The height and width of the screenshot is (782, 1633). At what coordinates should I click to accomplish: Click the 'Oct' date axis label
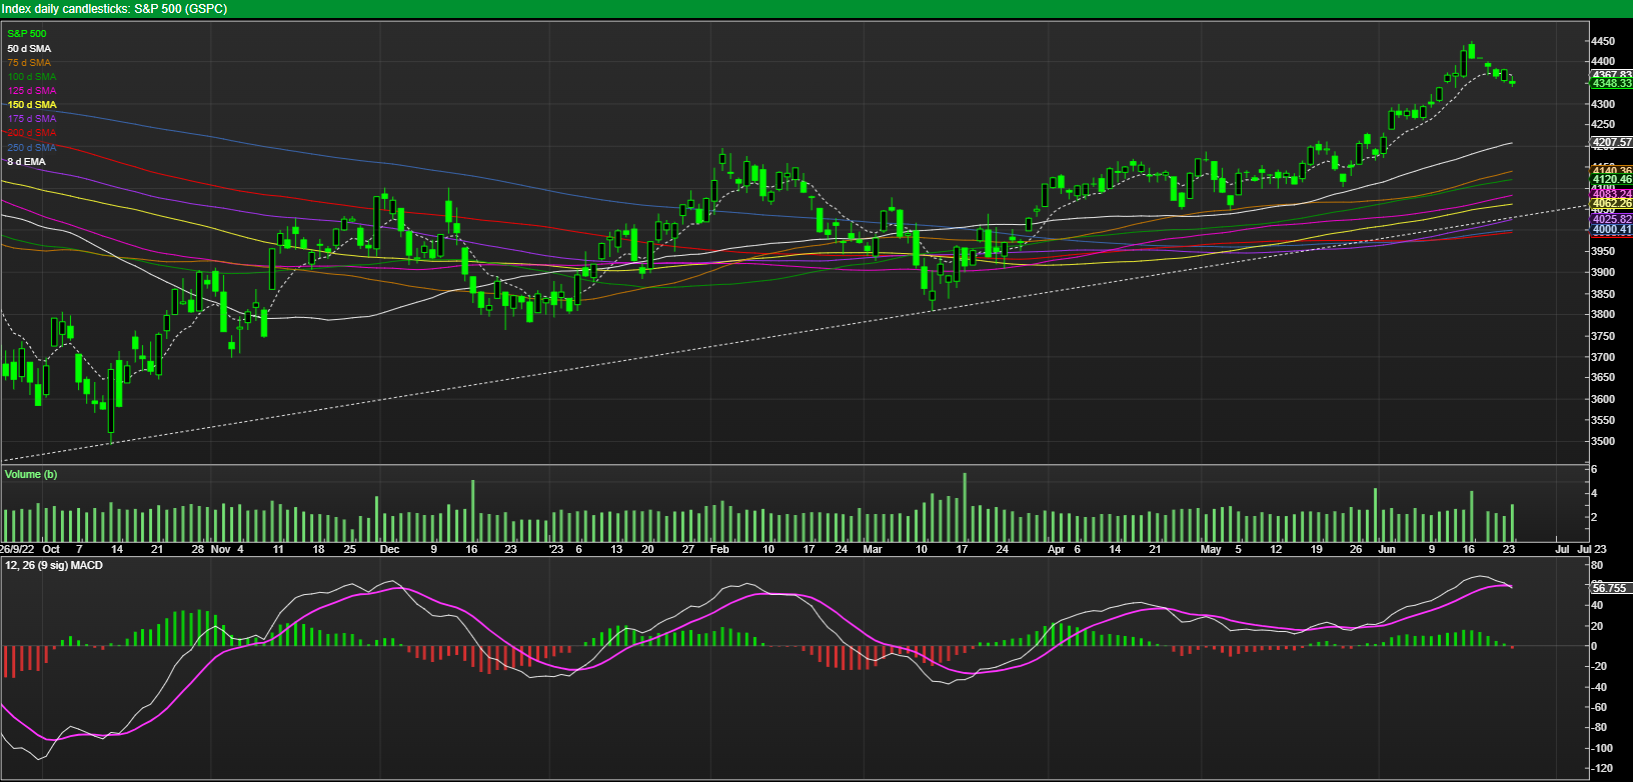pyautogui.click(x=51, y=549)
